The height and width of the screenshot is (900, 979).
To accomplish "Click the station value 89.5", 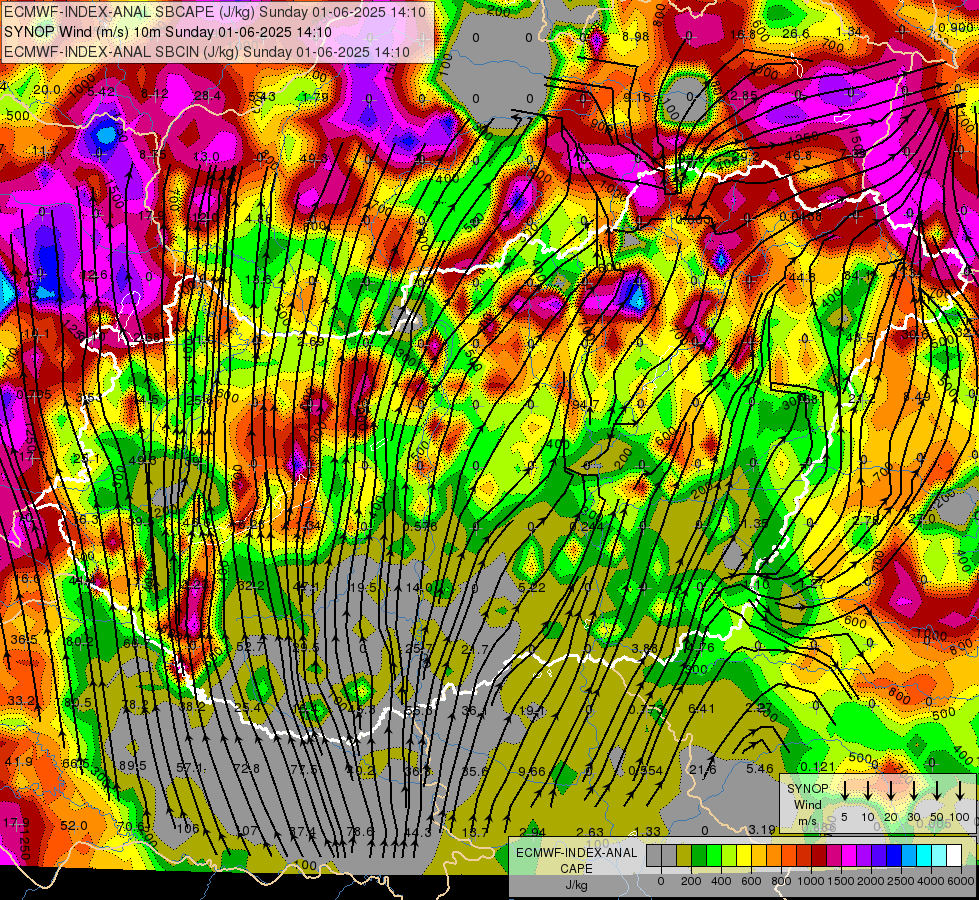I will click(132, 766).
